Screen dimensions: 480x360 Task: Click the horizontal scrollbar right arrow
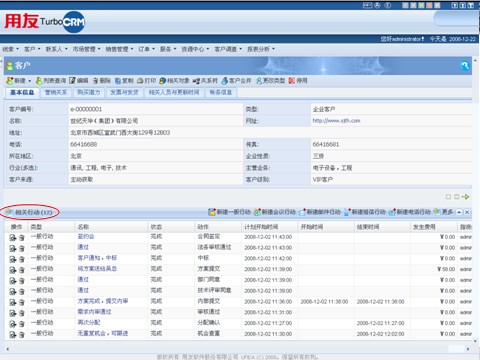click(x=468, y=349)
